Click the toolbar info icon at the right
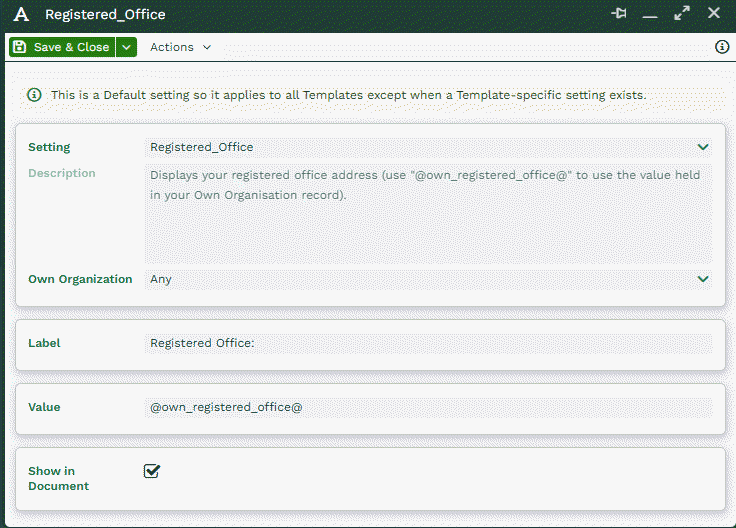Viewport: 736px width, 528px height. click(722, 46)
